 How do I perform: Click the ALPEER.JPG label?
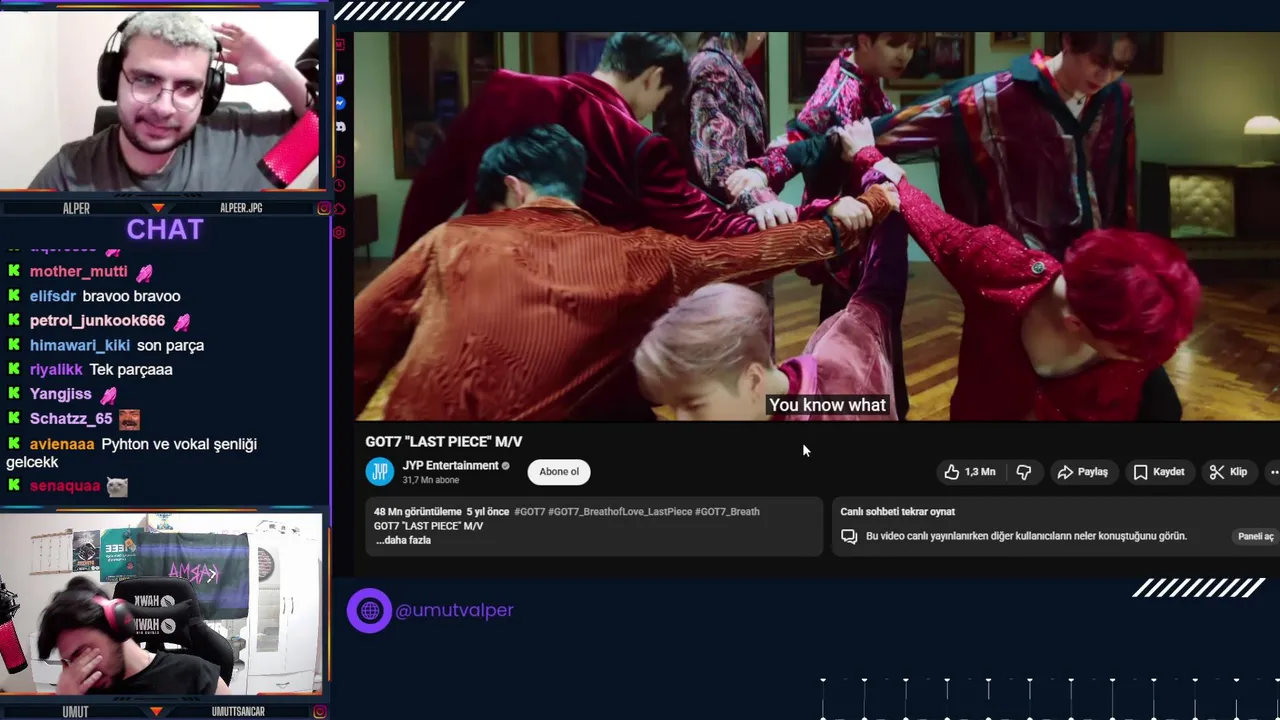241,208
